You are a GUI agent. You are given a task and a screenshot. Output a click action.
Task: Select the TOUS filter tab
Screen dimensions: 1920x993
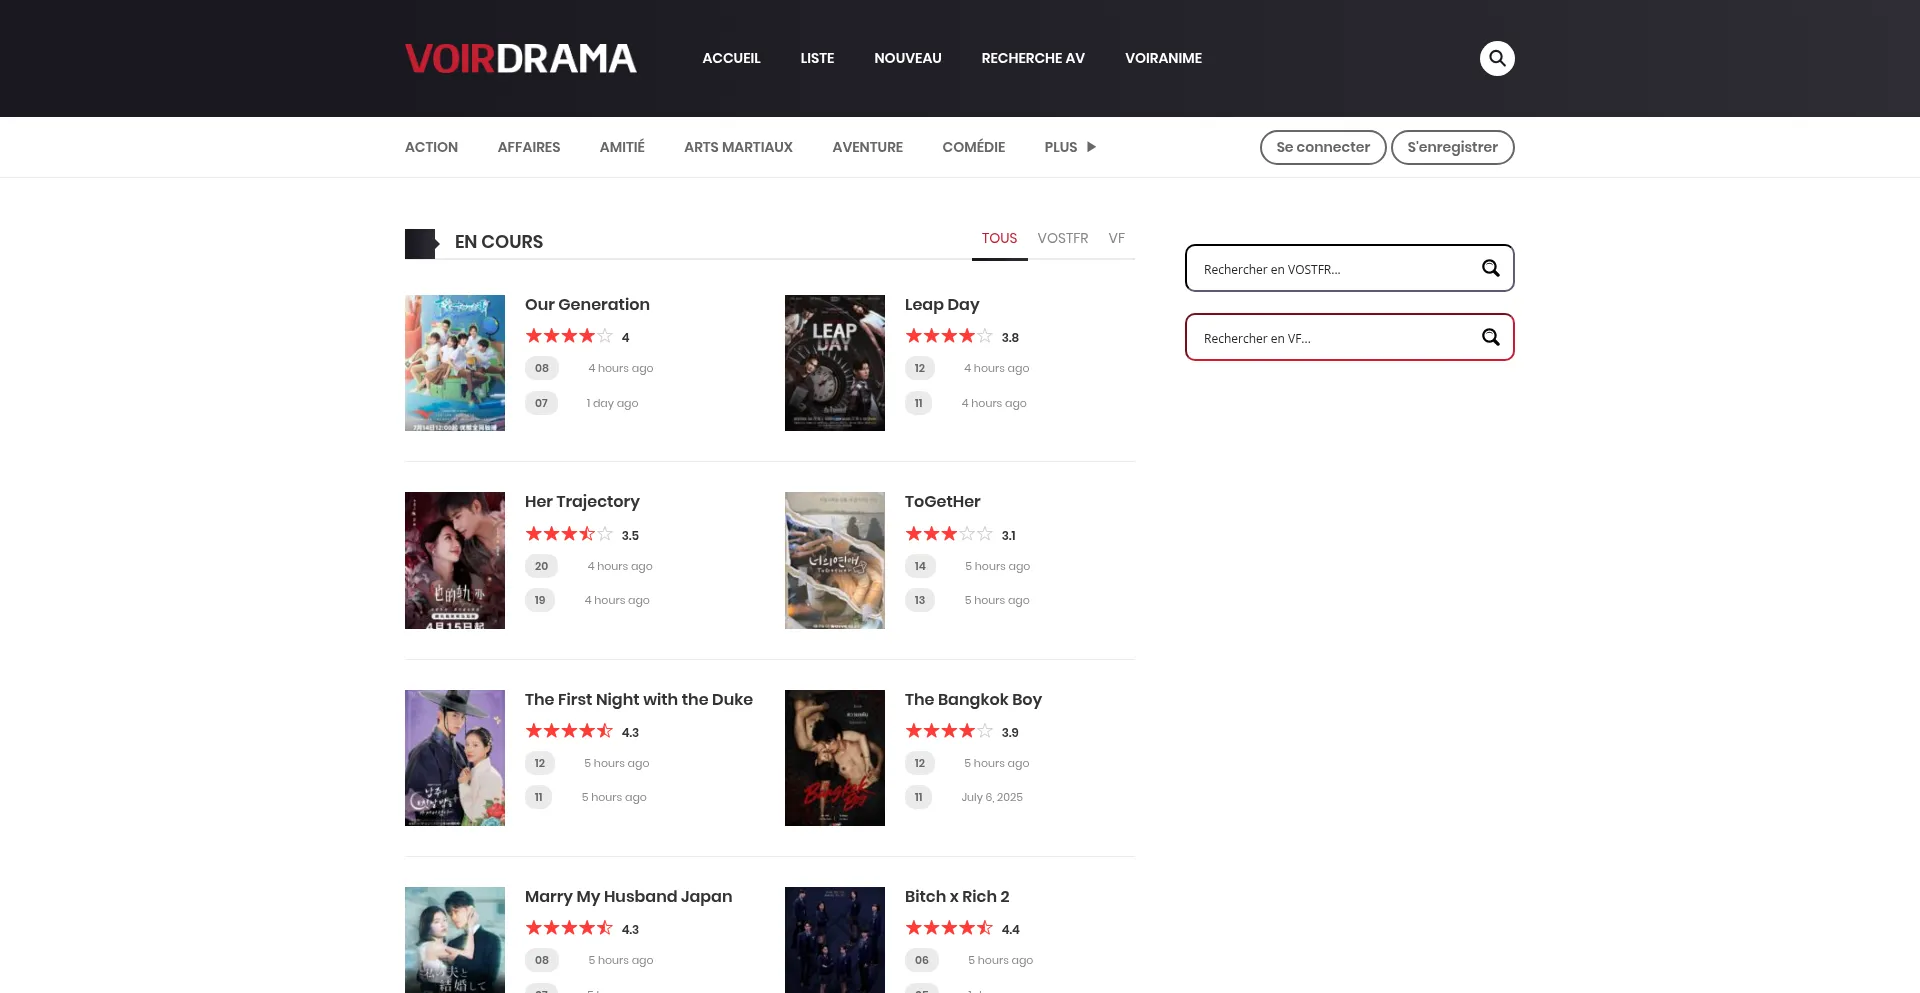[x=998, y=238]
